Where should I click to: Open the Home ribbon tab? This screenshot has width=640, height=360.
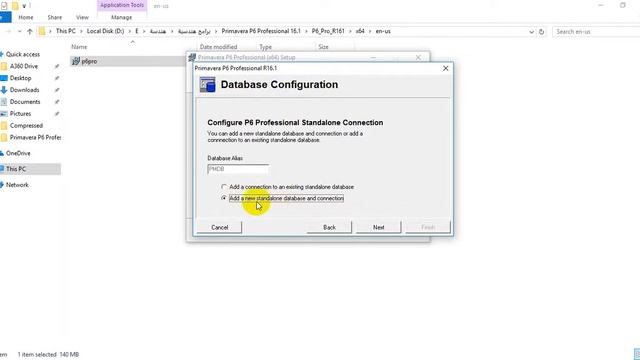point(26,18)
